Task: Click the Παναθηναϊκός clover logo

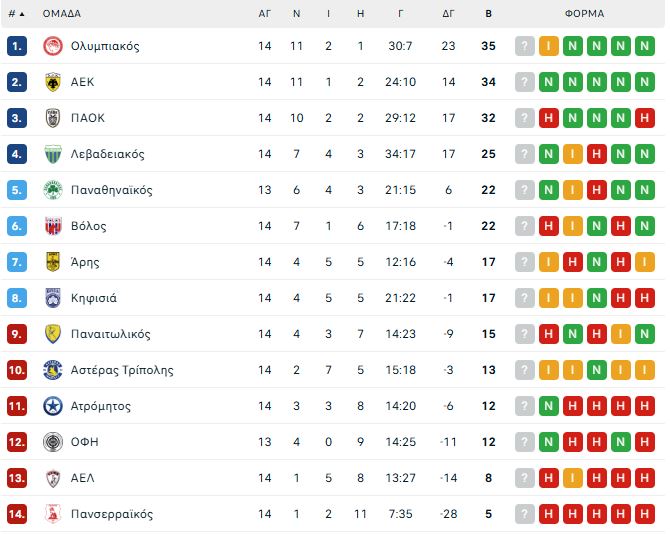Action: (x=53, y=190)
